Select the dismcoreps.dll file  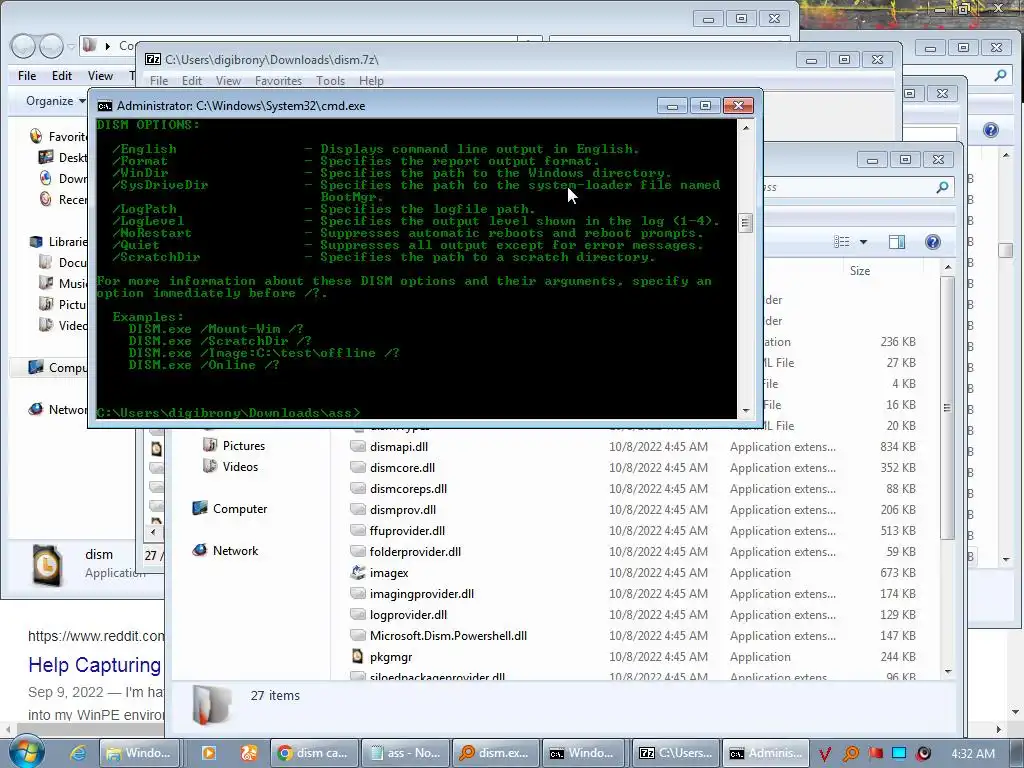[x=408, y=488]
